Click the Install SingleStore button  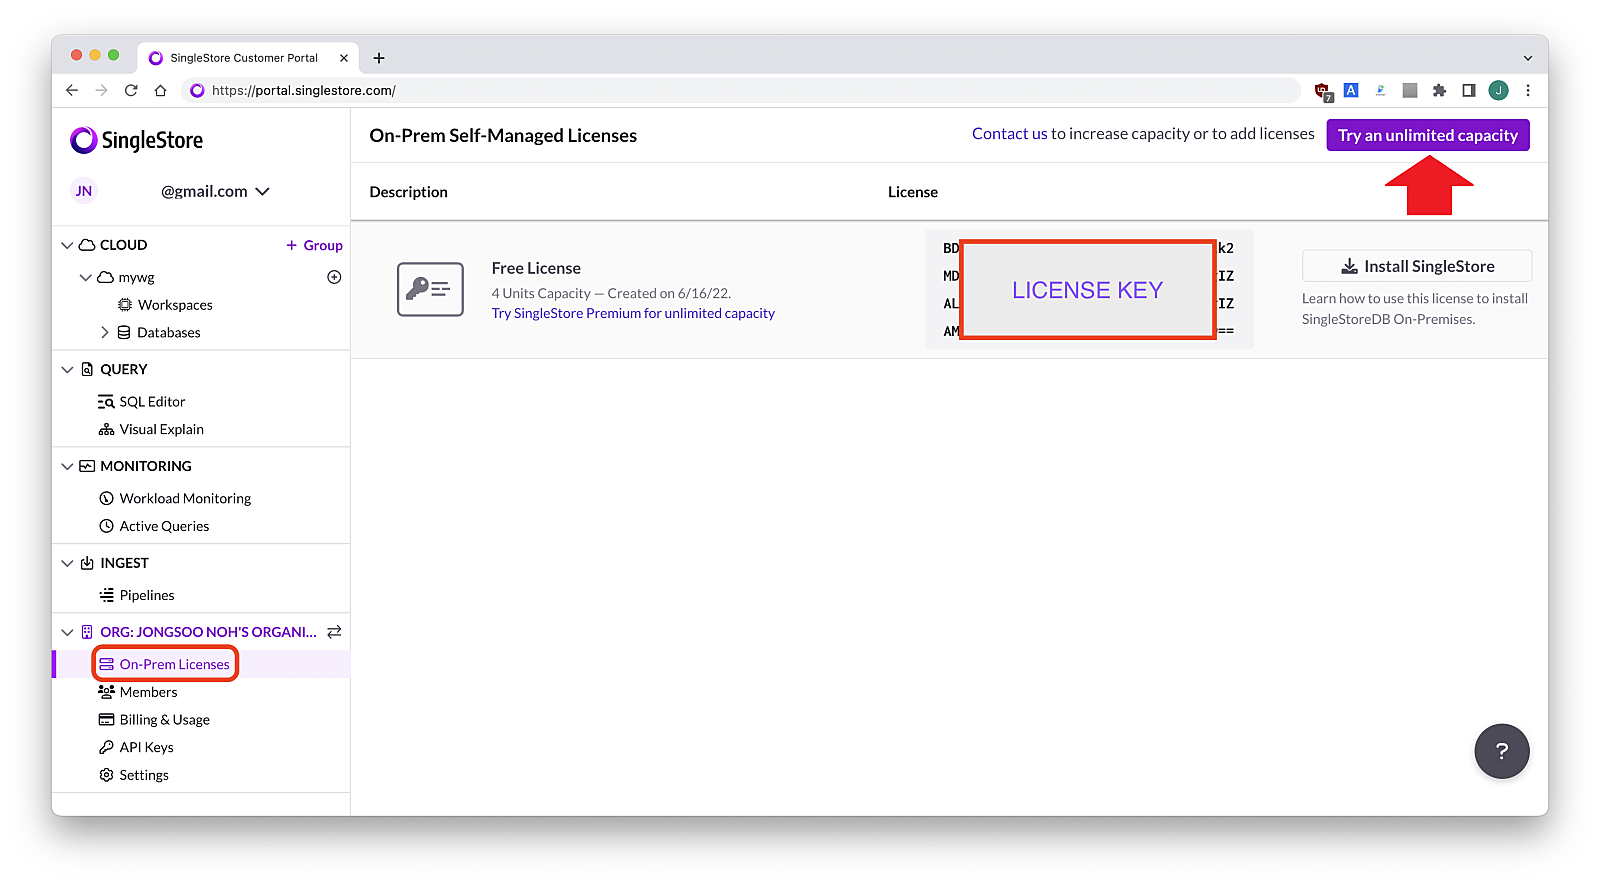[1416, 266]
